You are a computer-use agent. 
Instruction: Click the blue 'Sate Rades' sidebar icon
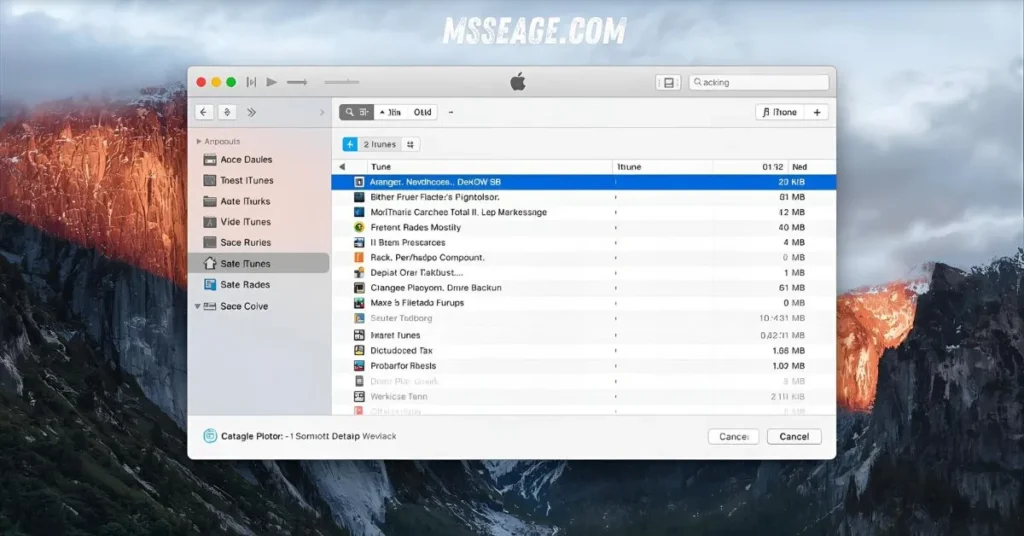(210, 285)
